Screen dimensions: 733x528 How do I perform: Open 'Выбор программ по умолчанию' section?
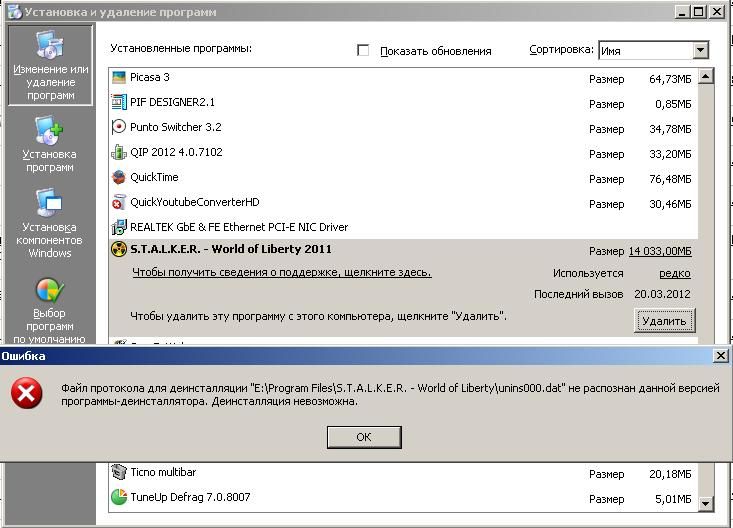[x=50, y=311]
